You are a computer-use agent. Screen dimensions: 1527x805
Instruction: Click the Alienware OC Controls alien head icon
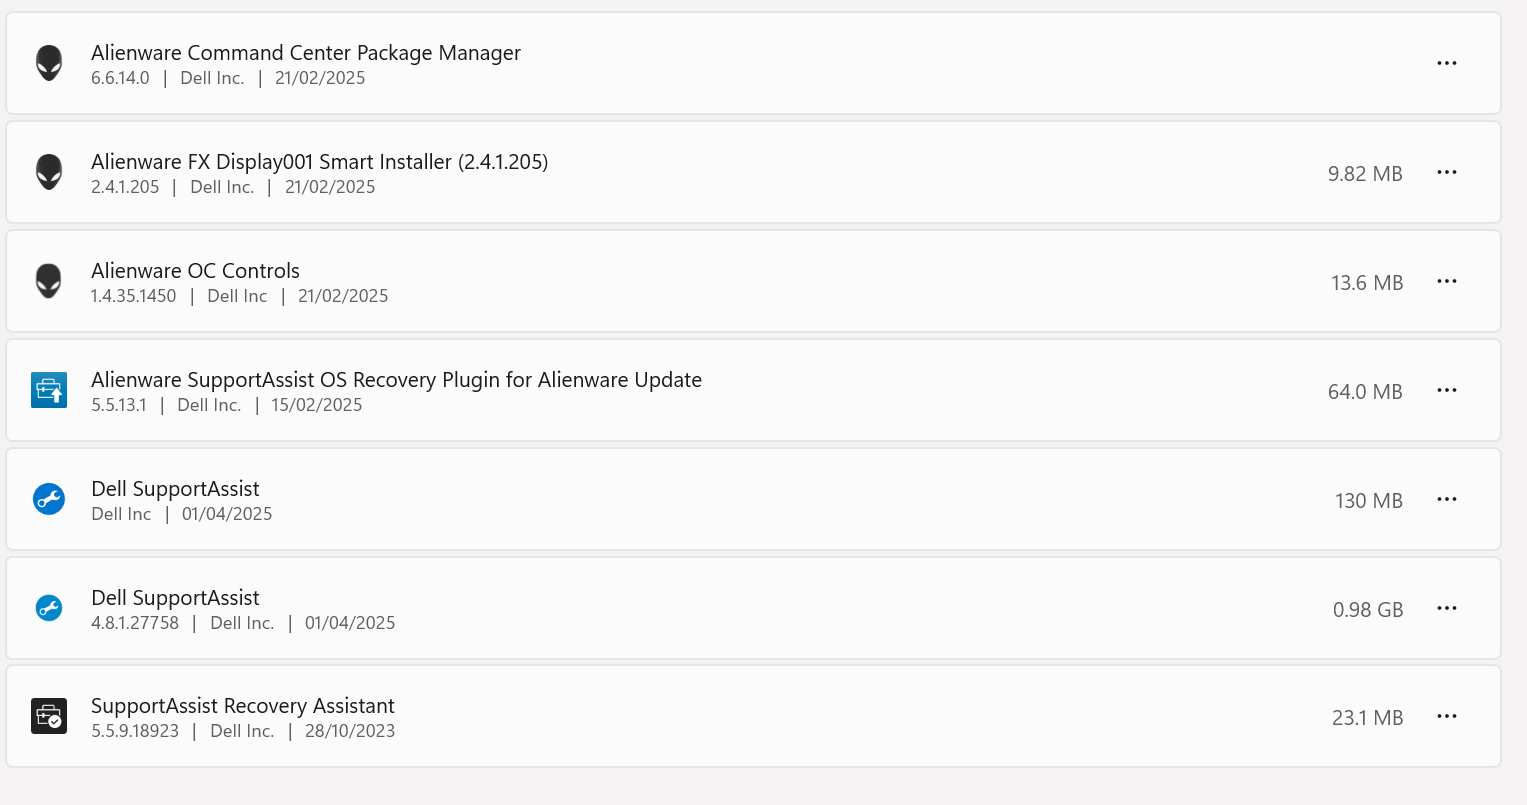[49, 281]
